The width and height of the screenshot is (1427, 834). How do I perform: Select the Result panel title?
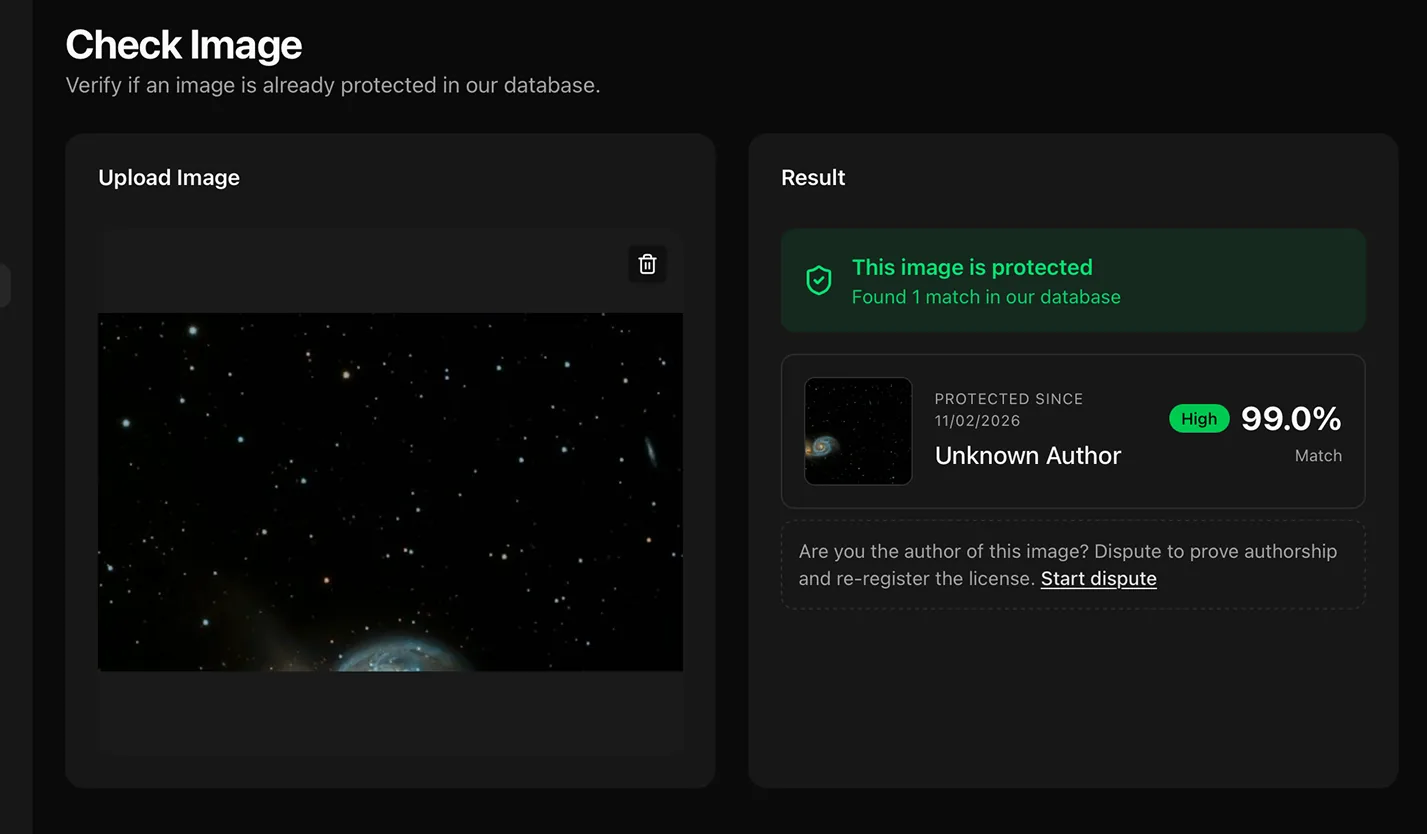(813, 178)
